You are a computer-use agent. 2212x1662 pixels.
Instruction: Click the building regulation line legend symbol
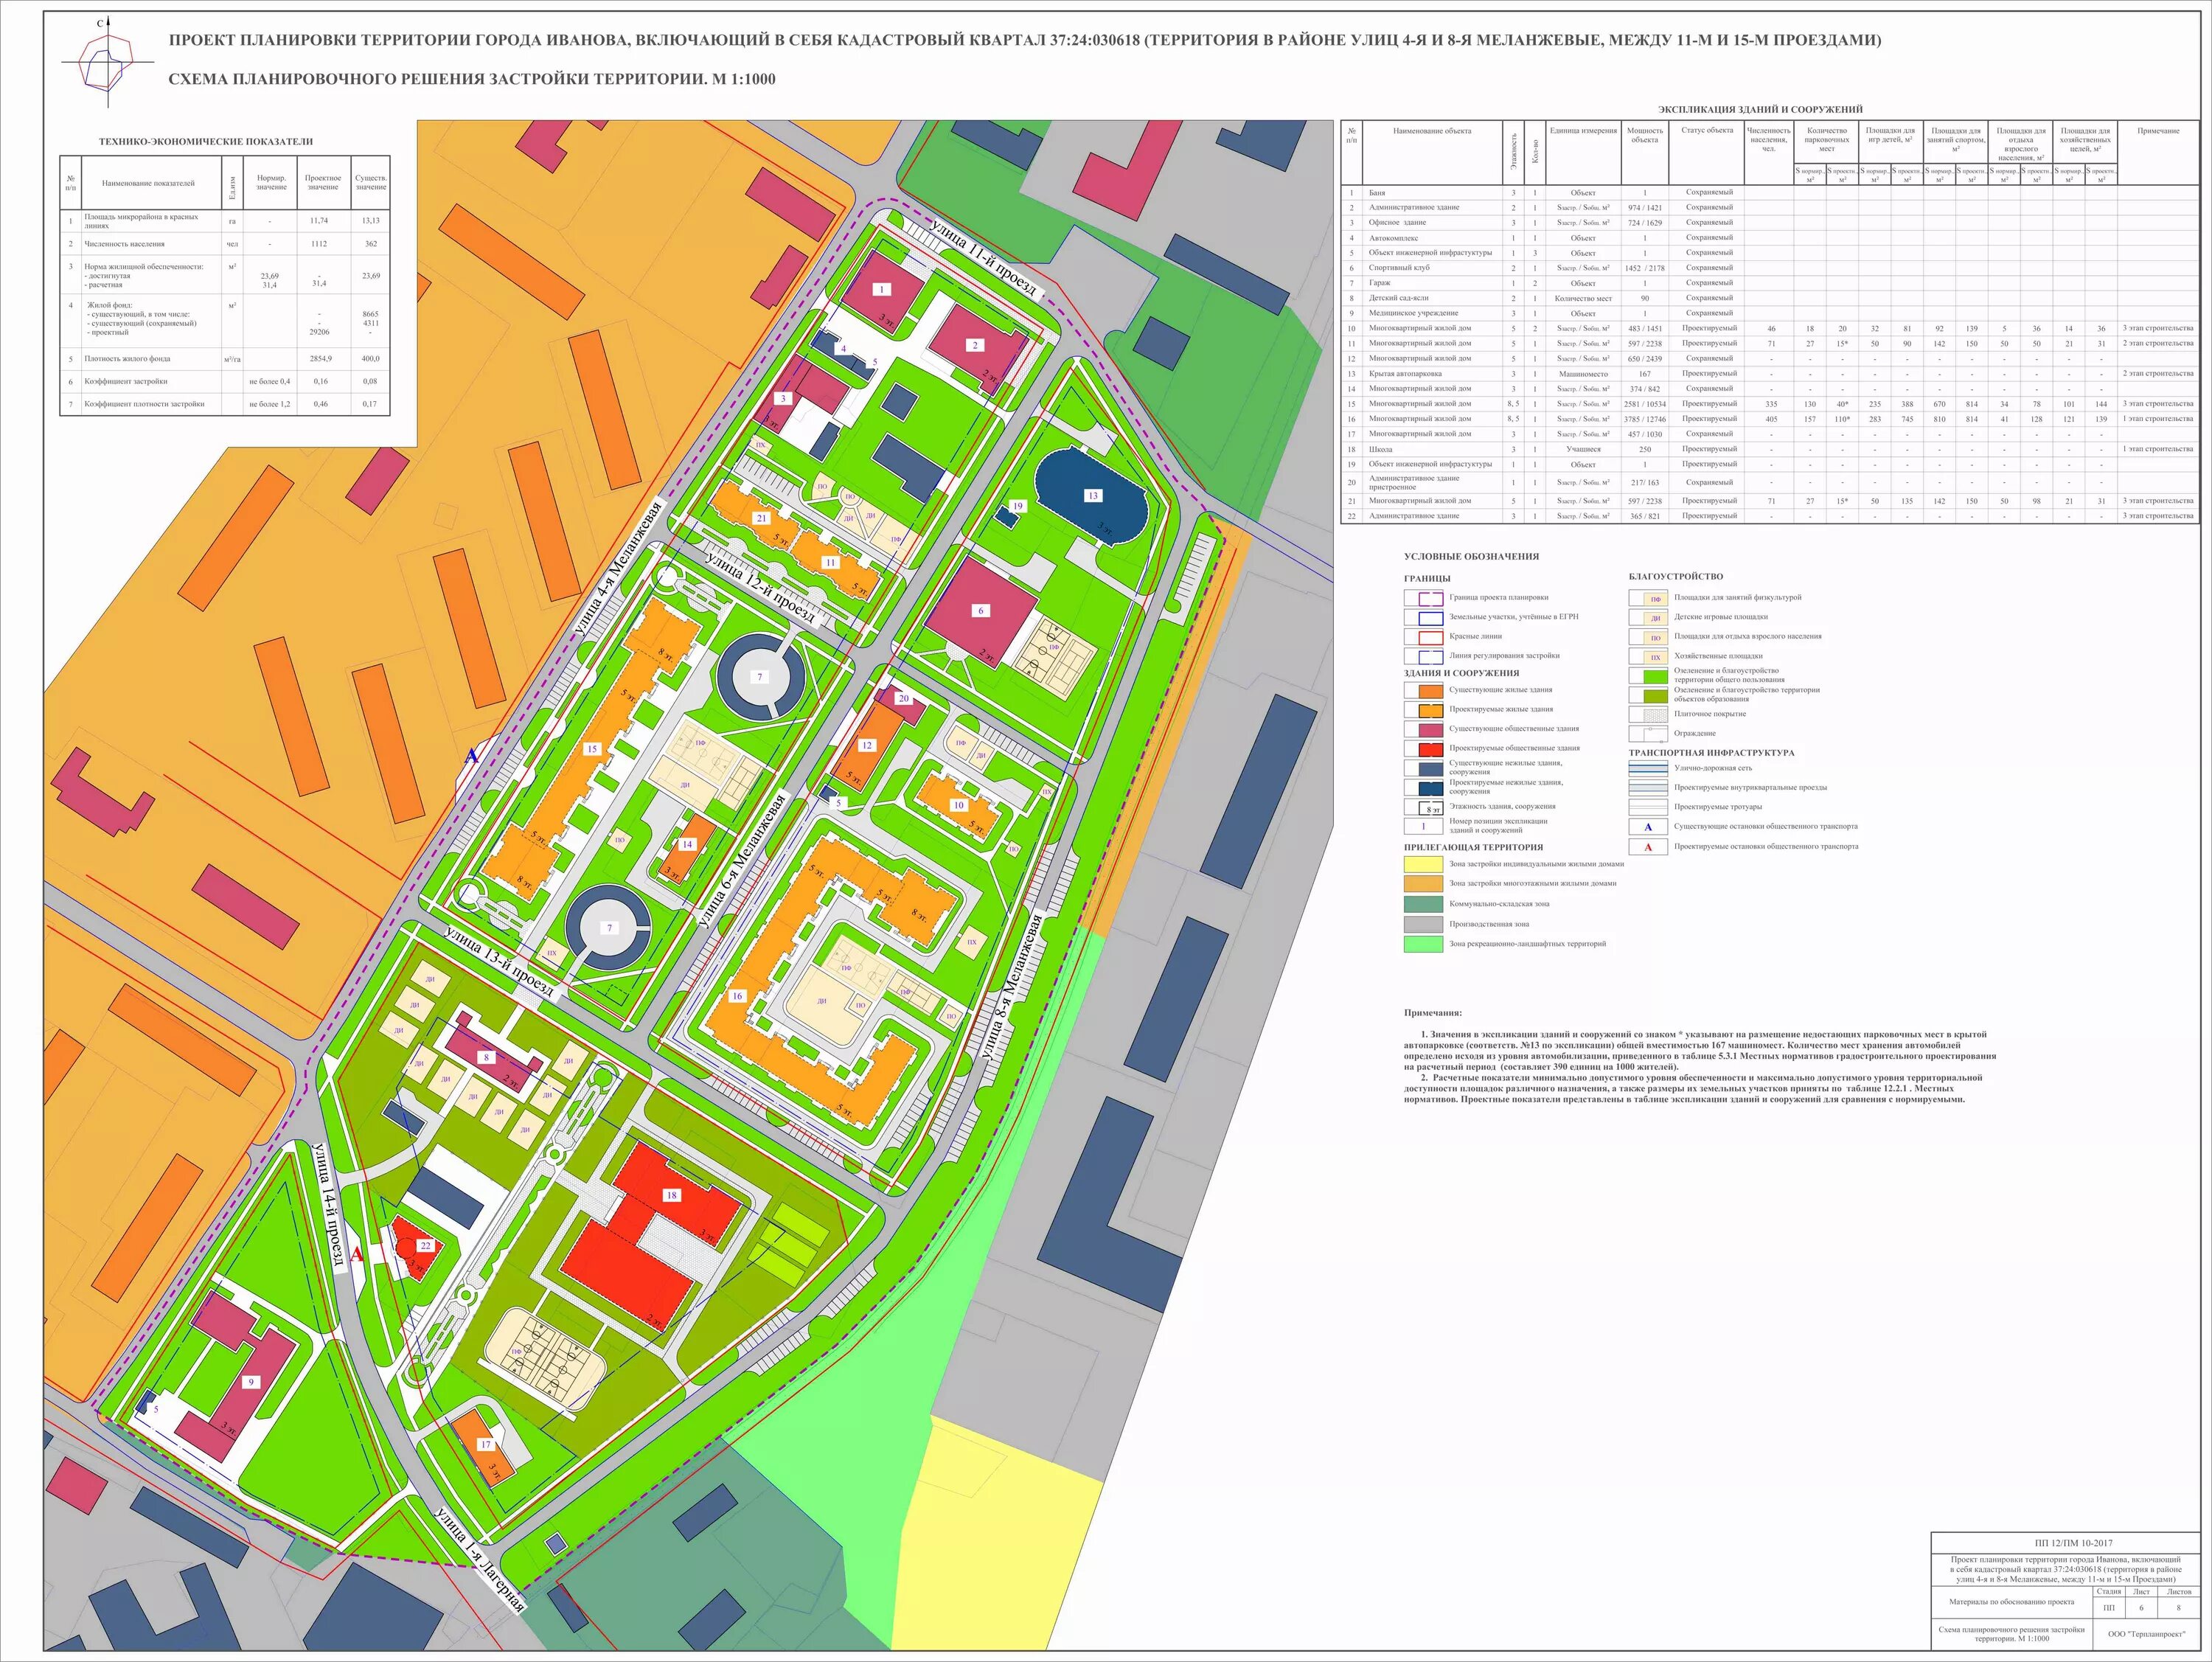pos(1424,657)
